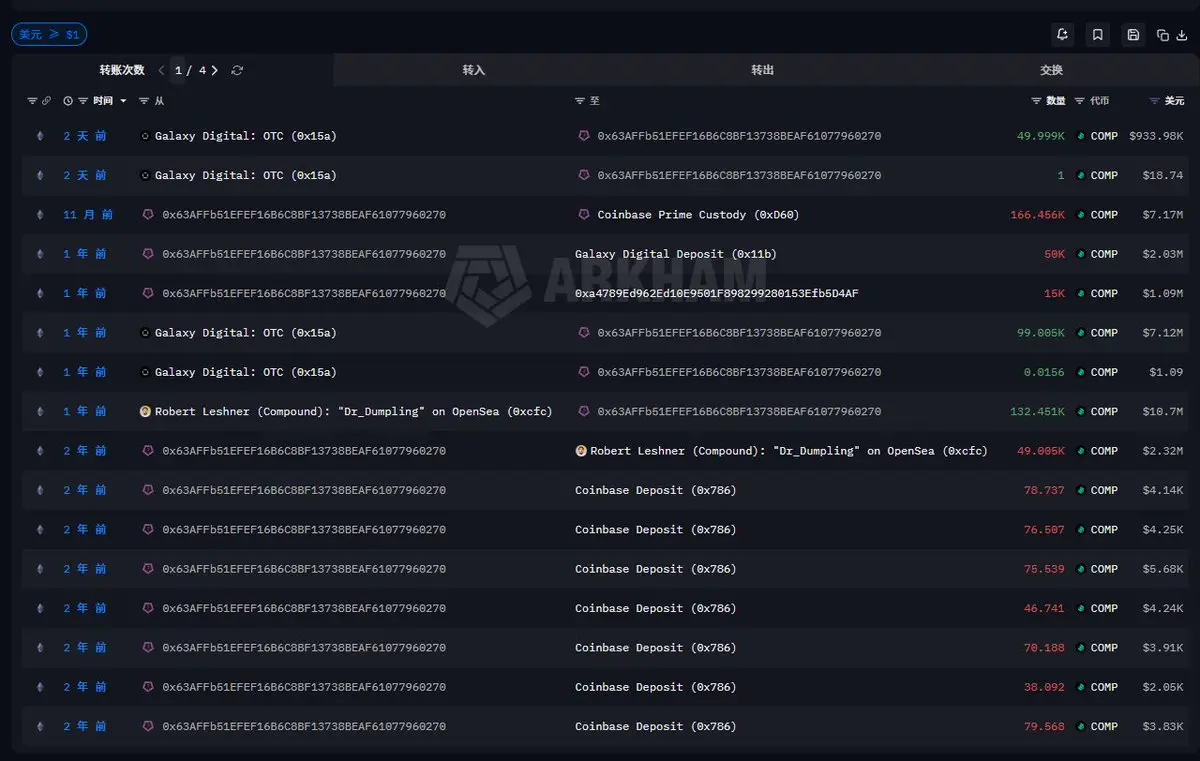
Task: Click recipient address on the $18.74 row
Action: 739,175
